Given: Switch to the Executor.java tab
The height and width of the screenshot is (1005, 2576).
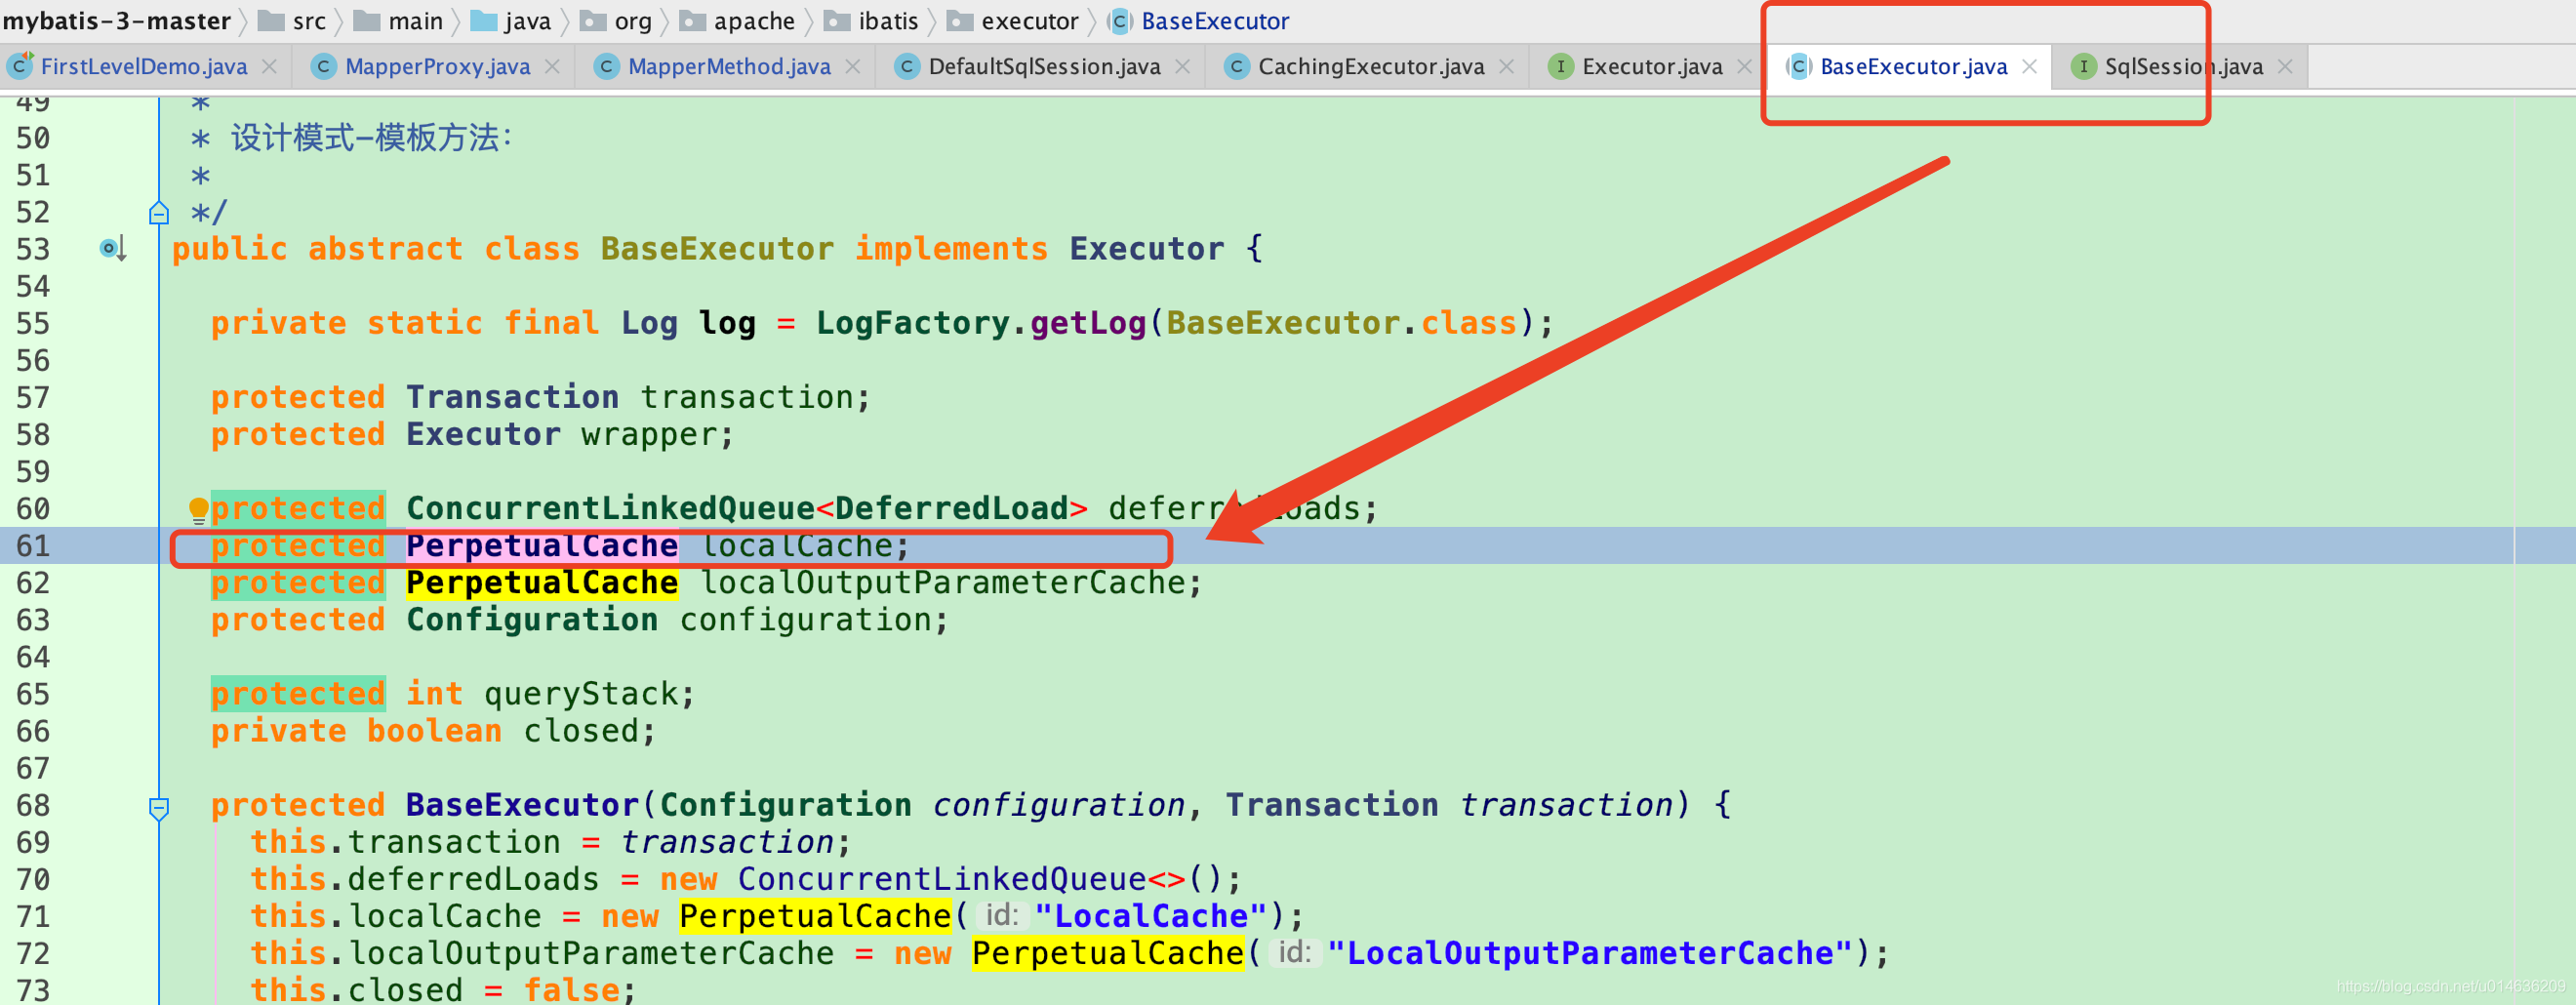Looking at the screenshot, I should (1652, 67).
